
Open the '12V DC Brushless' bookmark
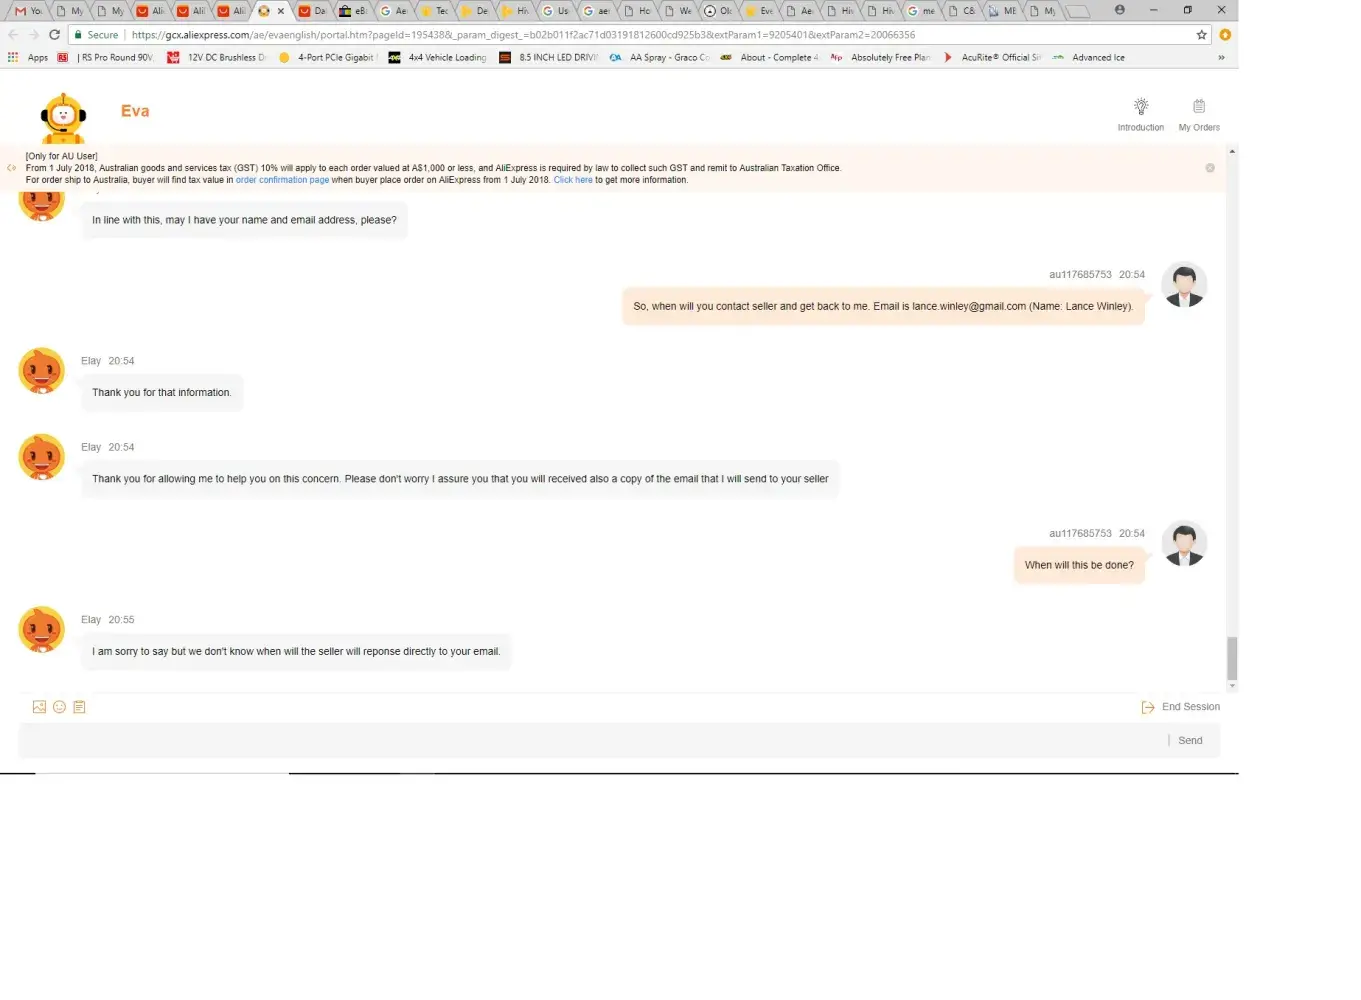pyautogui.click(x=216, y=57)
